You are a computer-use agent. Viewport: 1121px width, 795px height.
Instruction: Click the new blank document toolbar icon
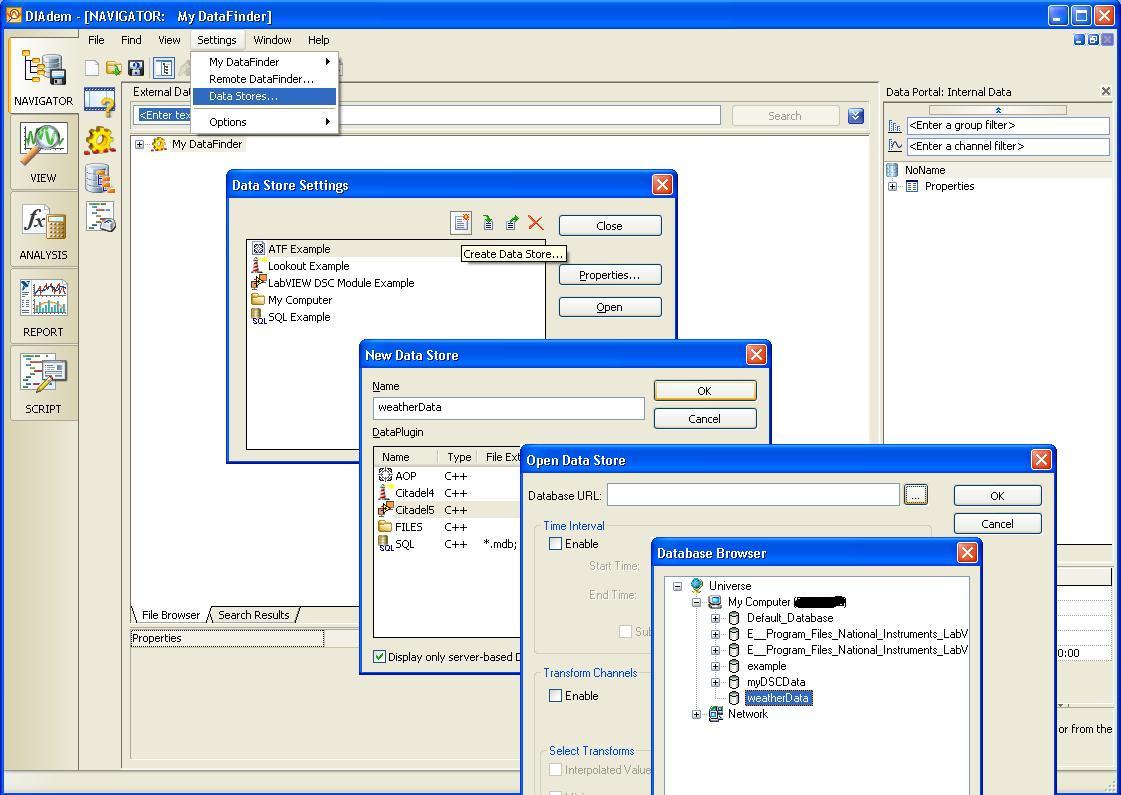[x=92, y=68]
